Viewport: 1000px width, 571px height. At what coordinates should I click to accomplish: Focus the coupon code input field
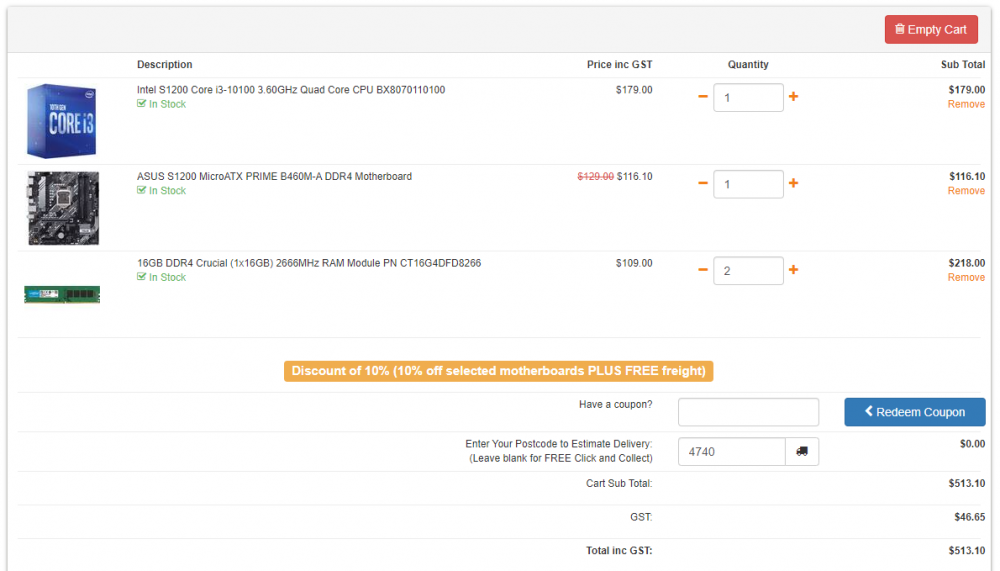[748, 412]
